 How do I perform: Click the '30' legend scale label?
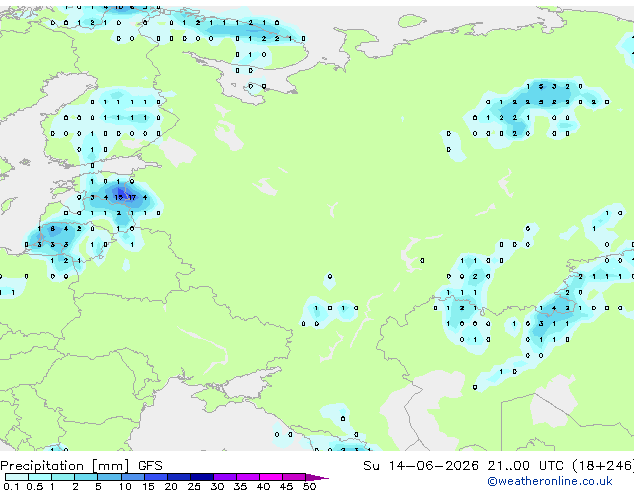point(217,486)
